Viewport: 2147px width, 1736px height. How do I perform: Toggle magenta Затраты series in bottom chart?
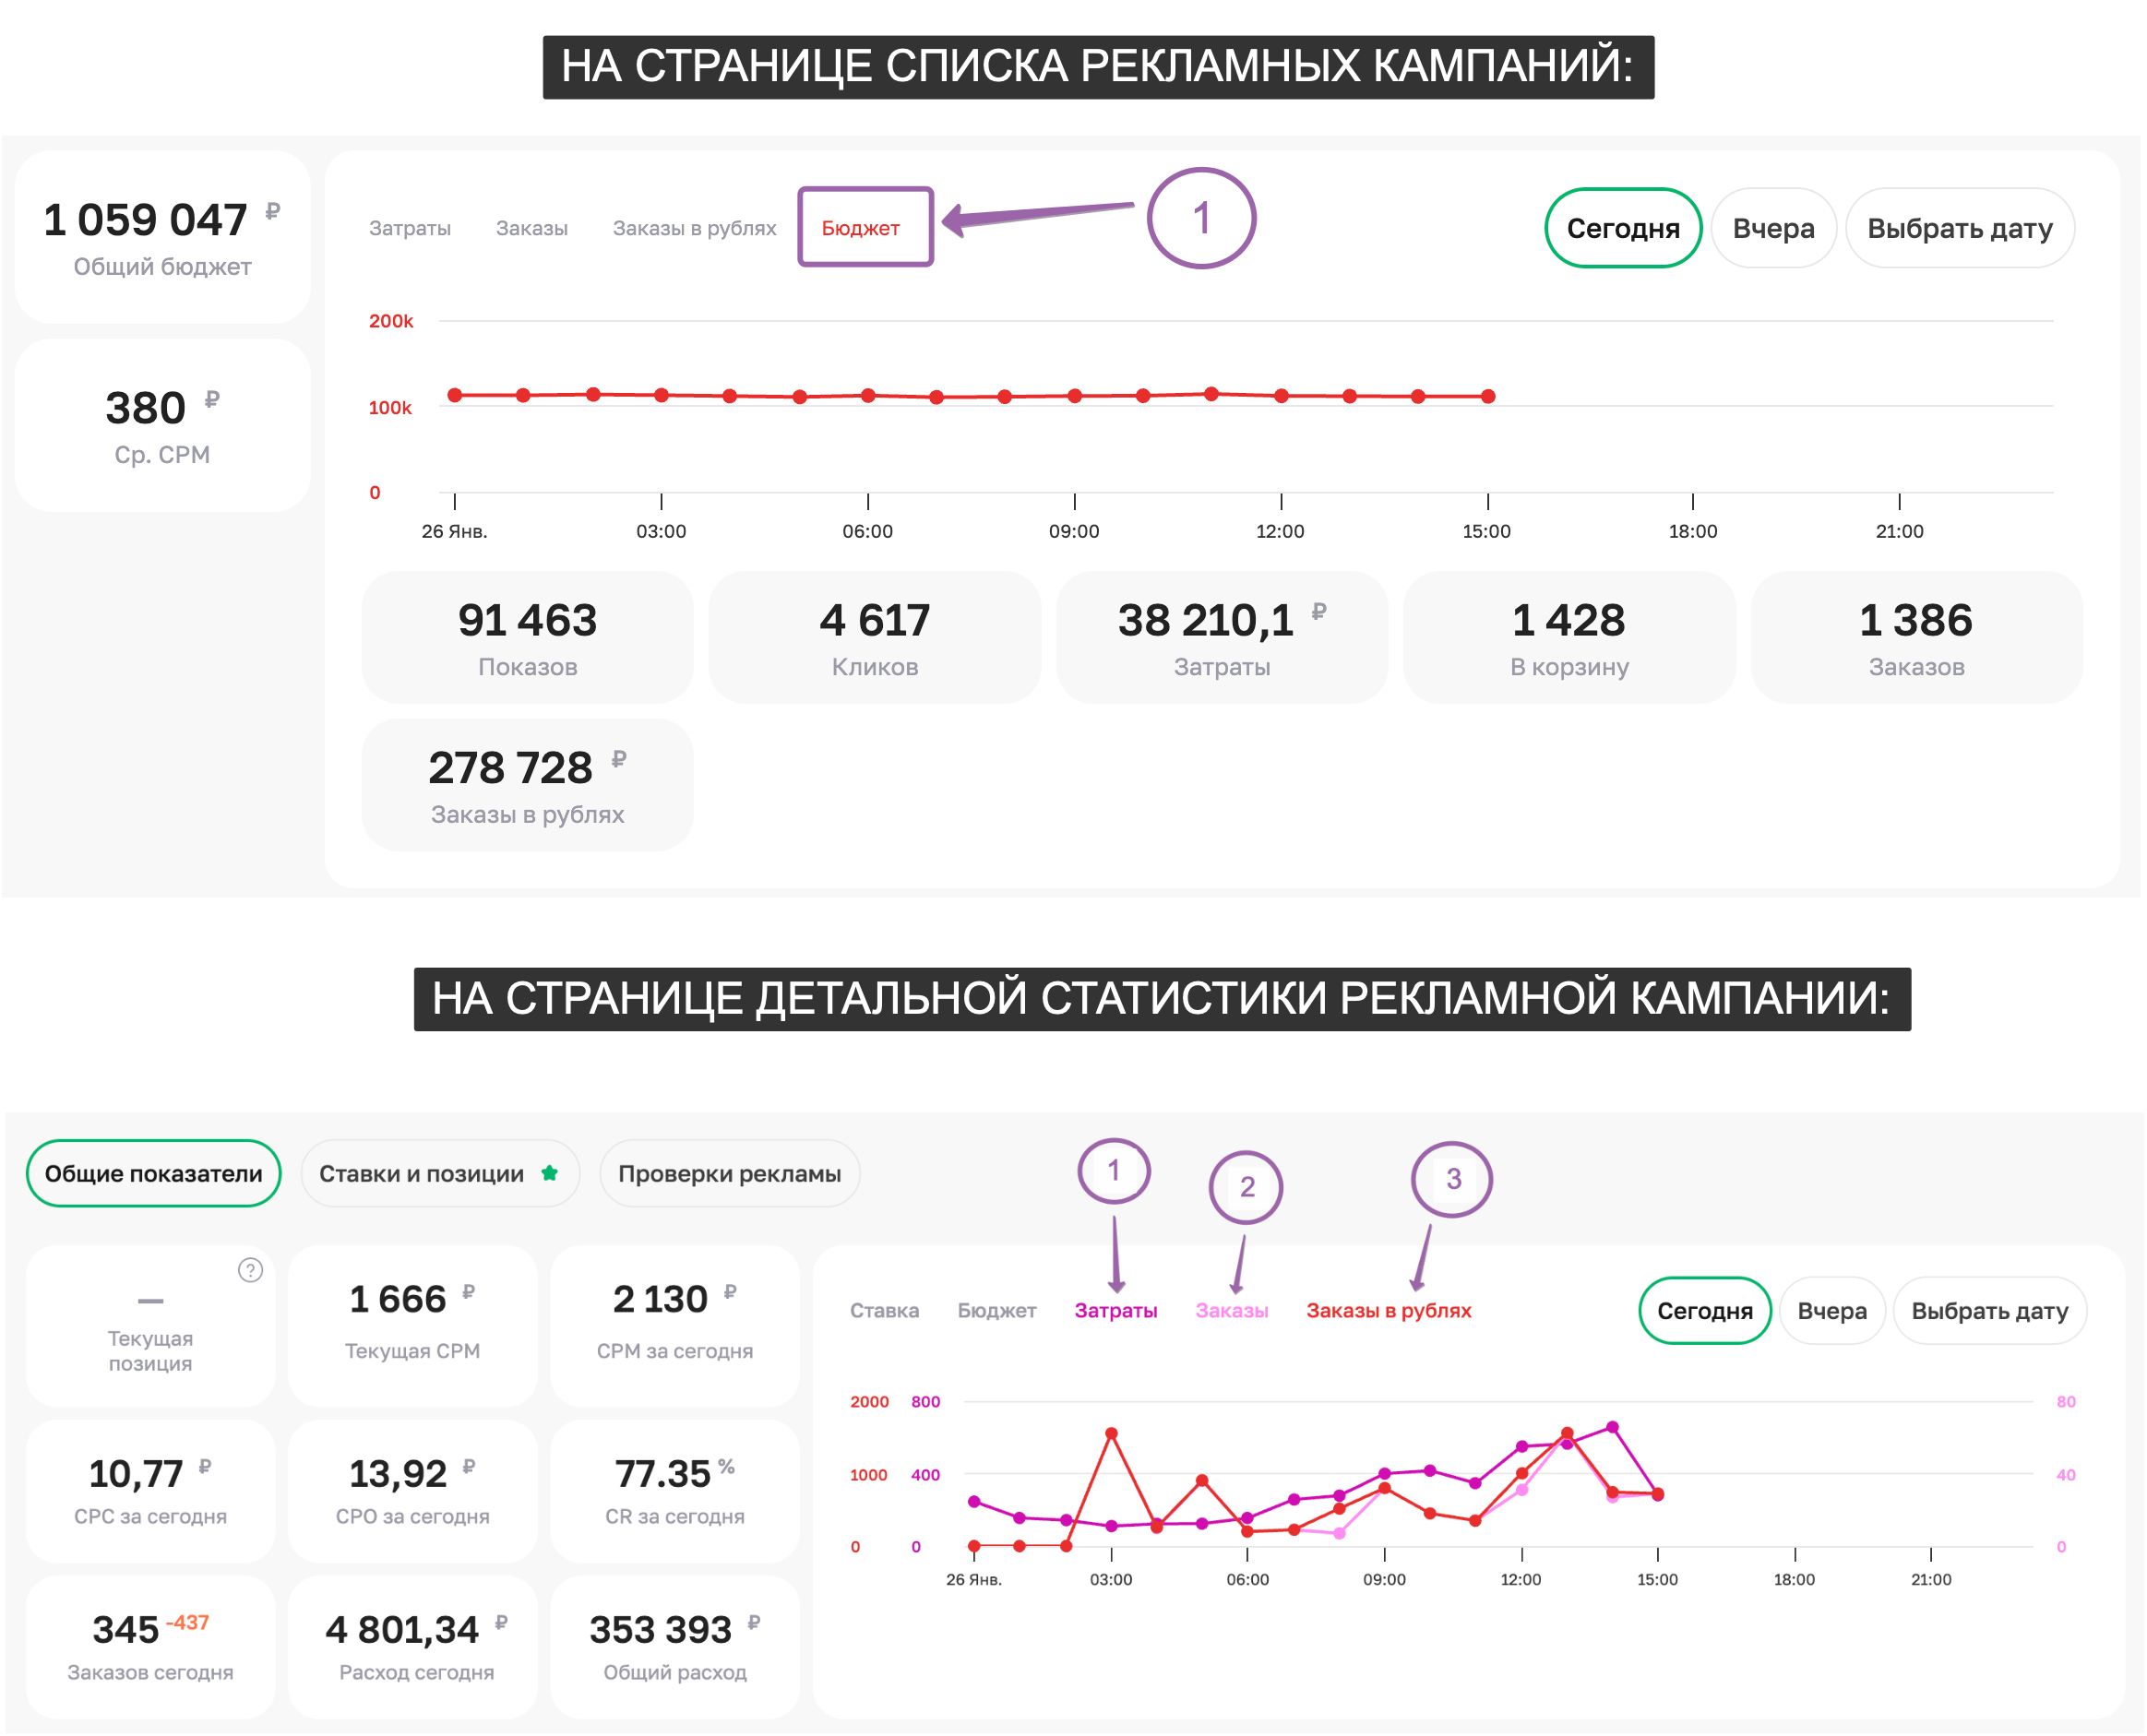coord(1115,1311)
